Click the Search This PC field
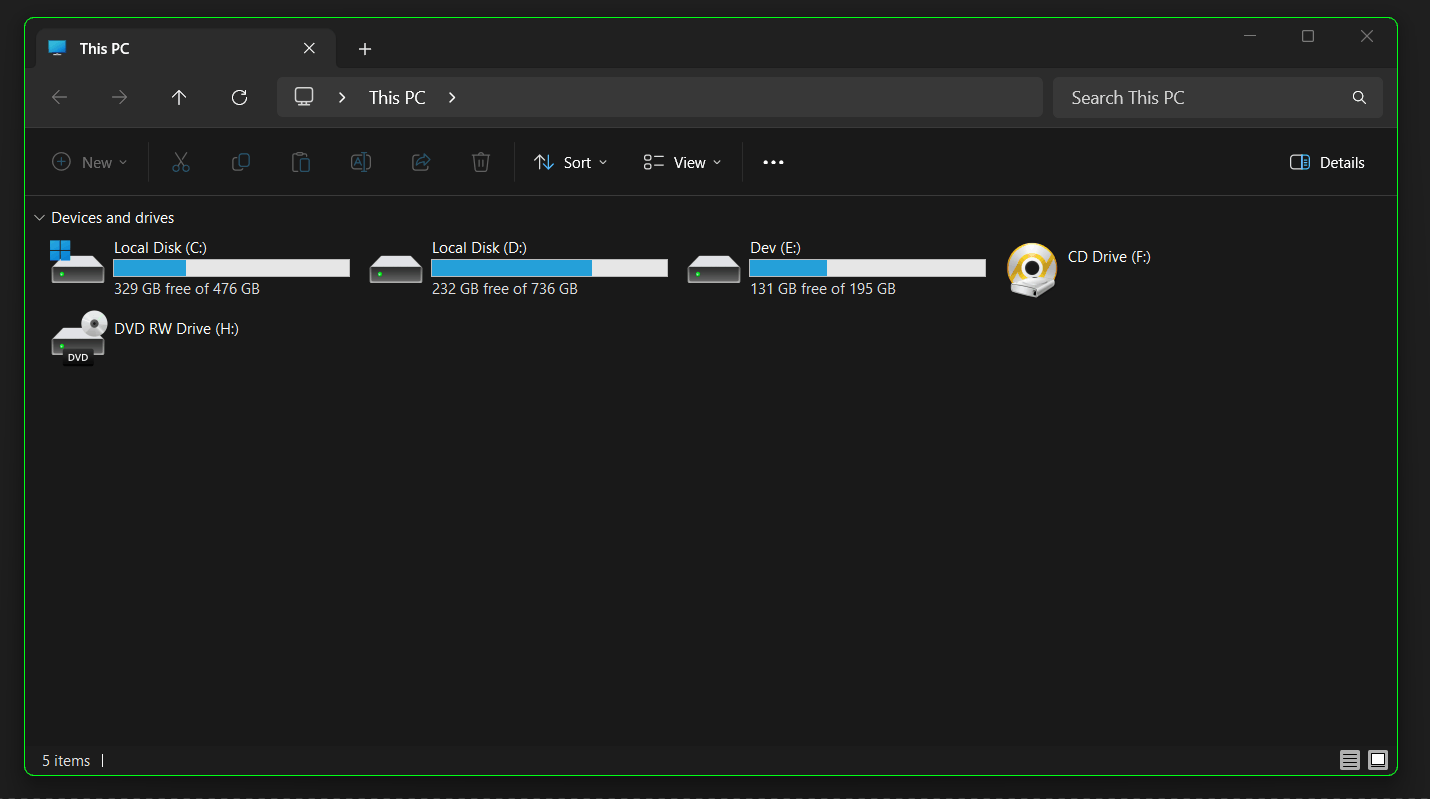The height and width of the screenshot is (799, 1430). pyautogui.click(x=1217, y=97)
